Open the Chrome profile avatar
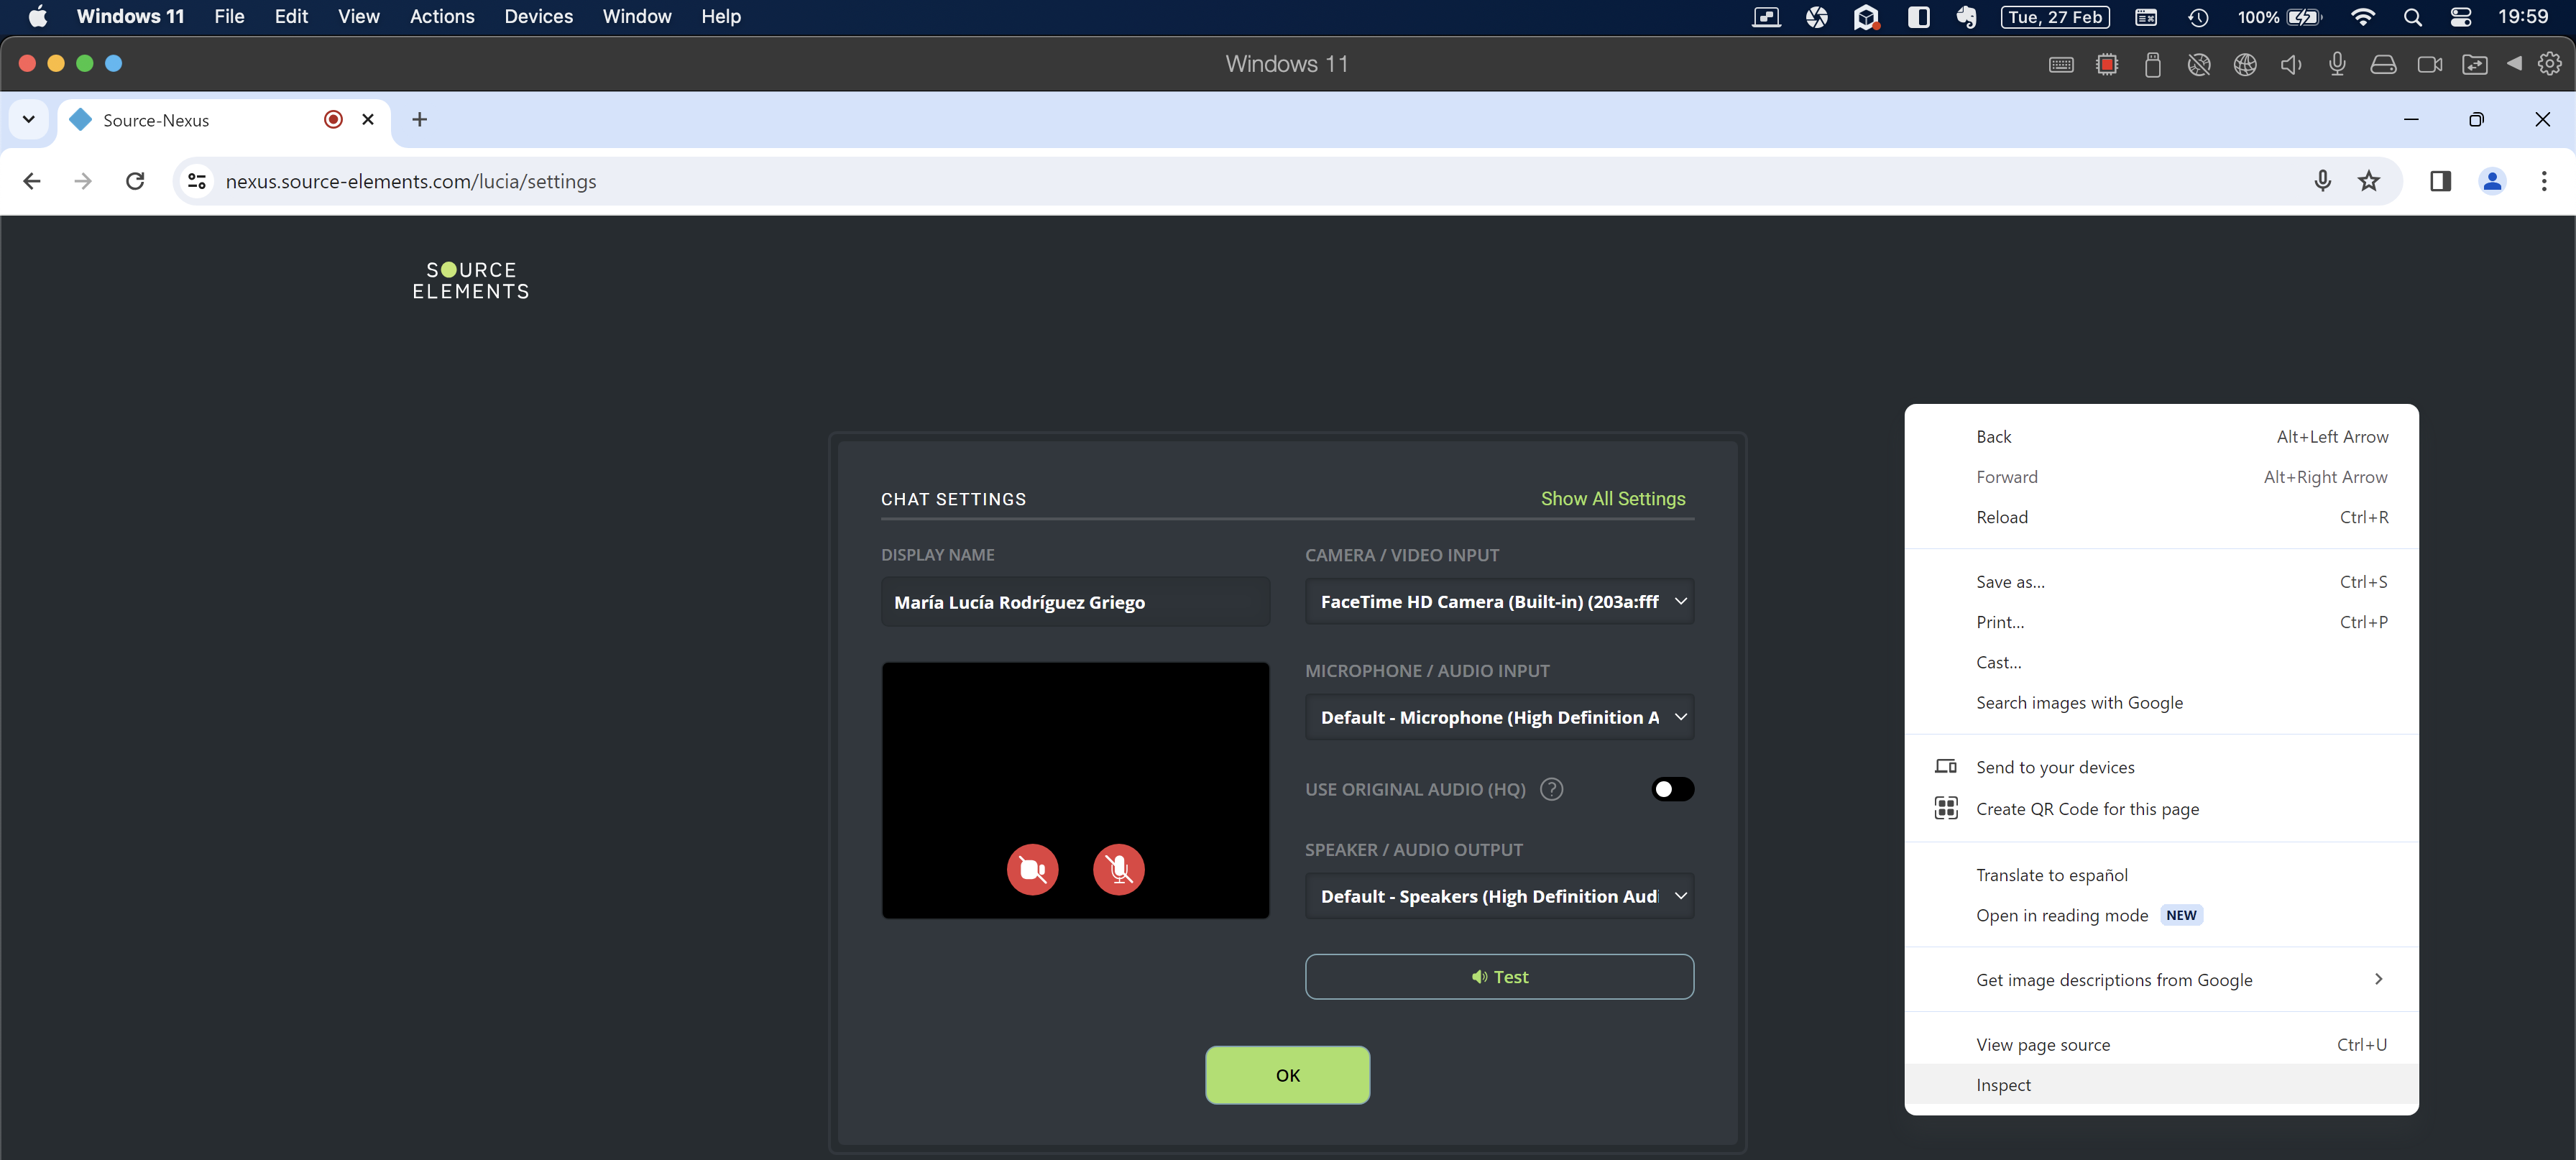This screenshot has width=2576, height=1160. [2492, 181]
